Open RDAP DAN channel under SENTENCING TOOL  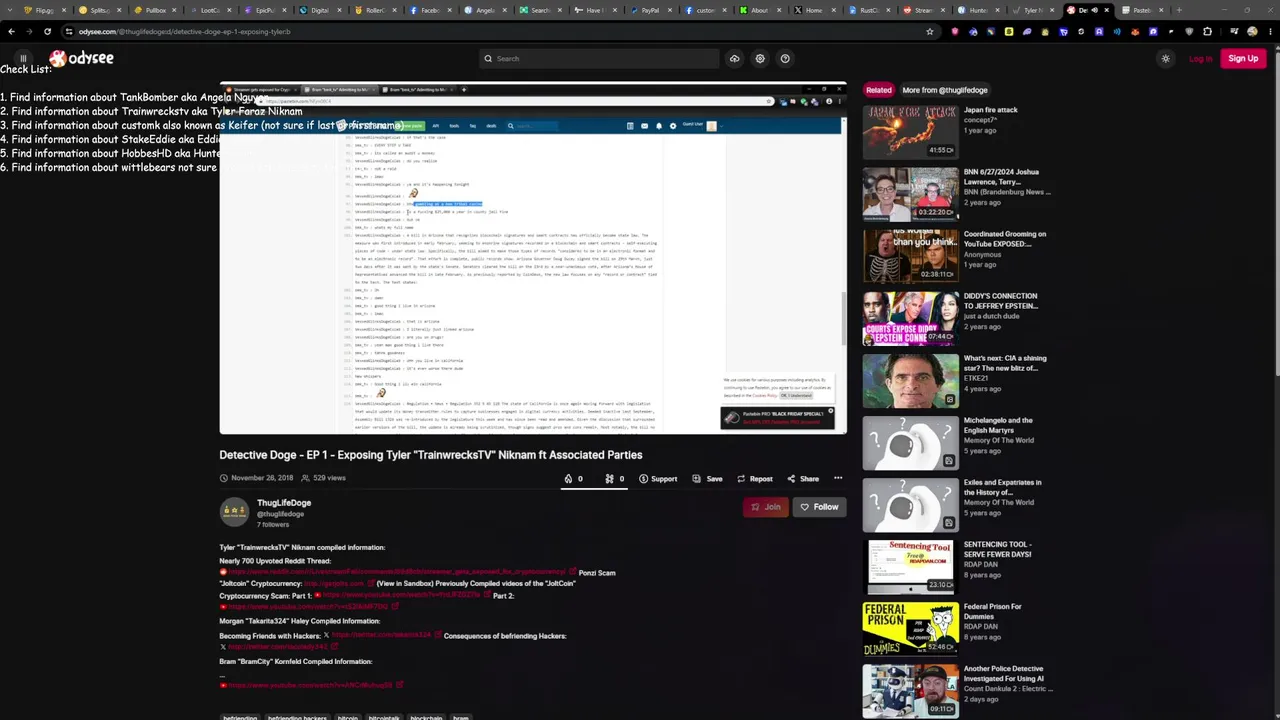tap(982, 565)
